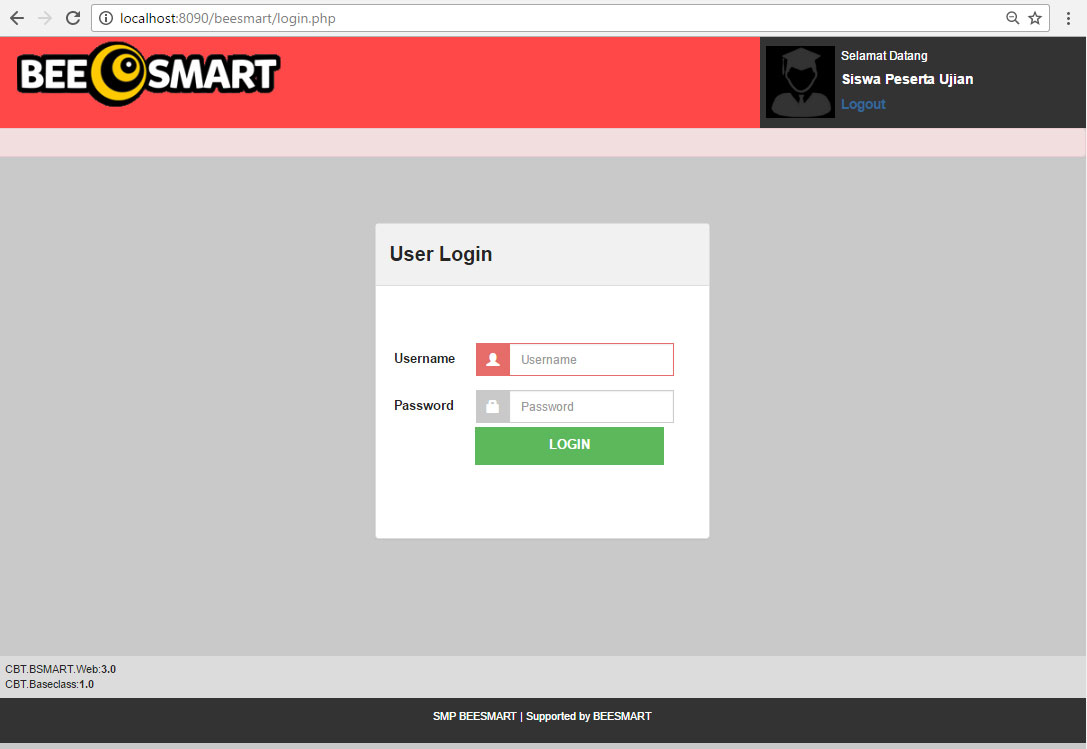Open the Chrome three-dot menu
This screenshot has width=1087, height=749.
click(x=1069, y=17)
